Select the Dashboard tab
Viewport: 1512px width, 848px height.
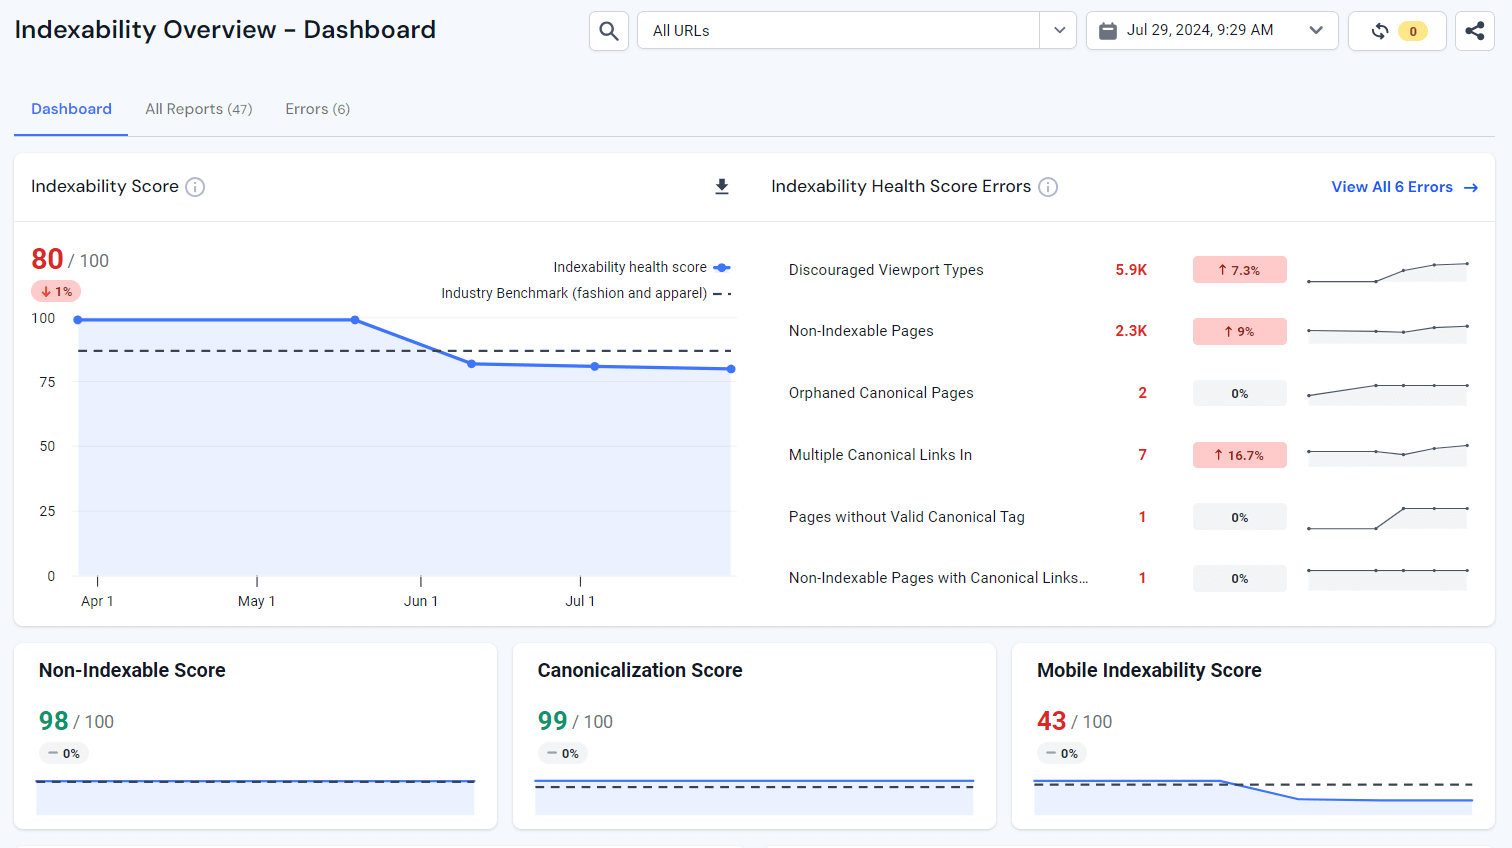coord(70,108)
